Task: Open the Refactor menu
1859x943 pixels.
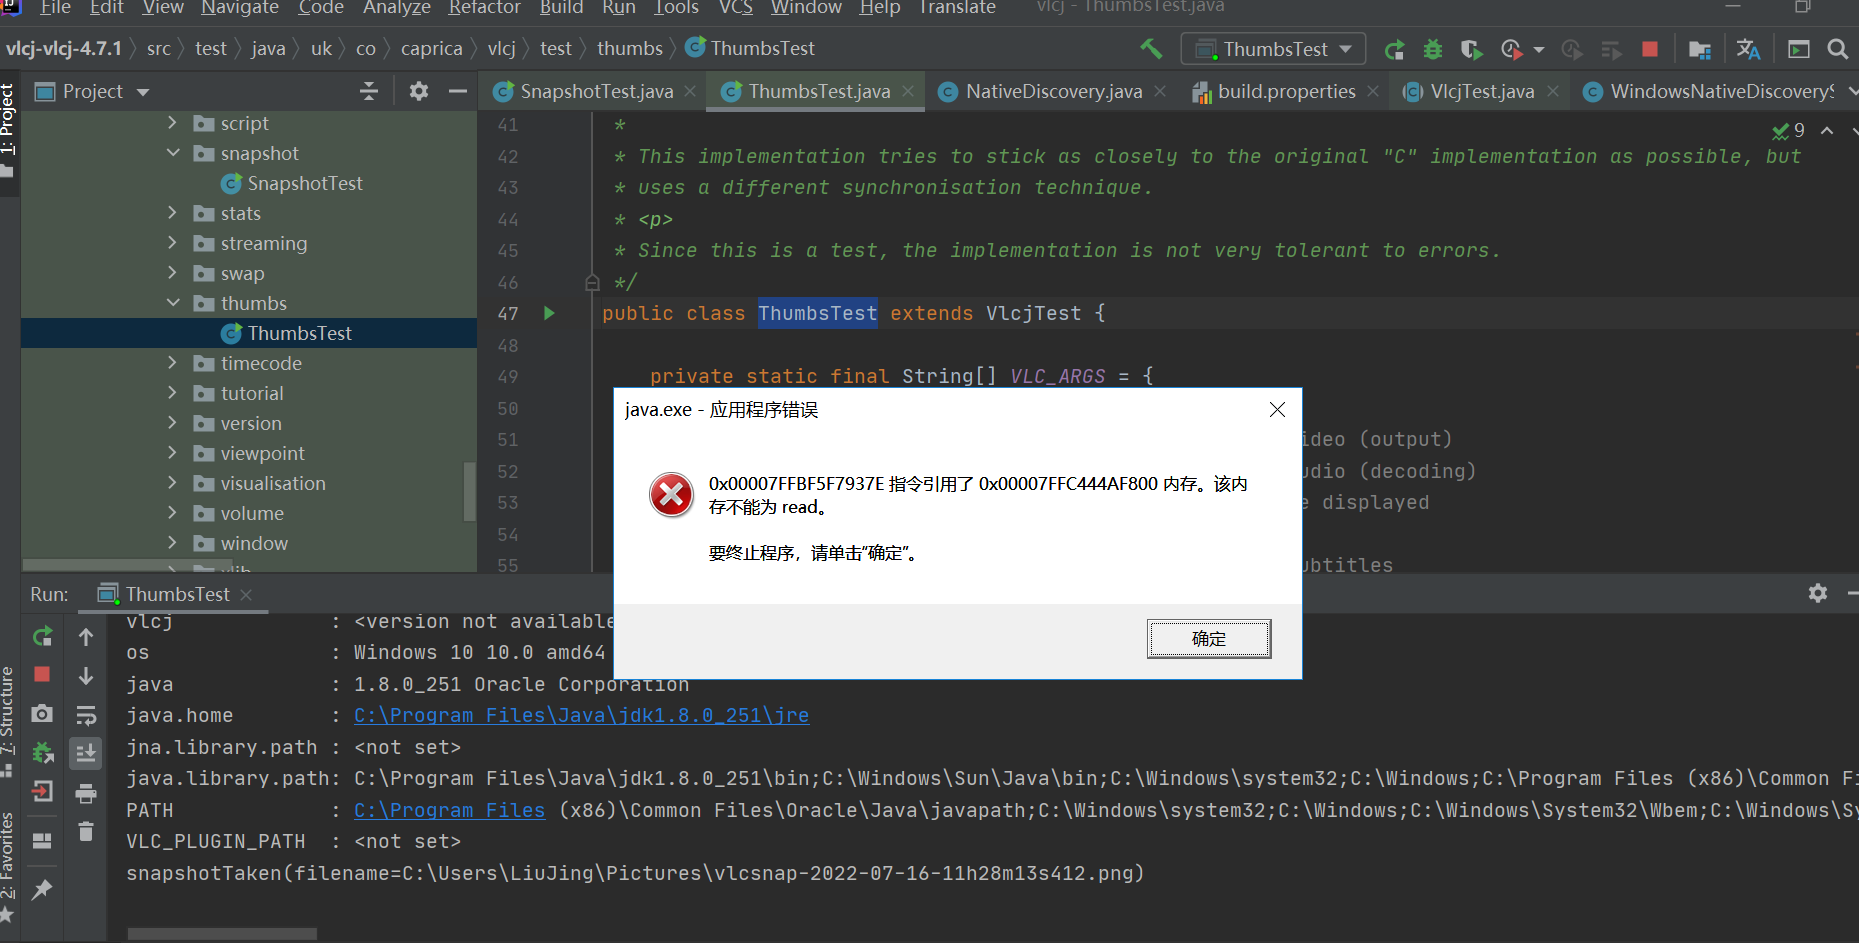Action: coord(484,9)
